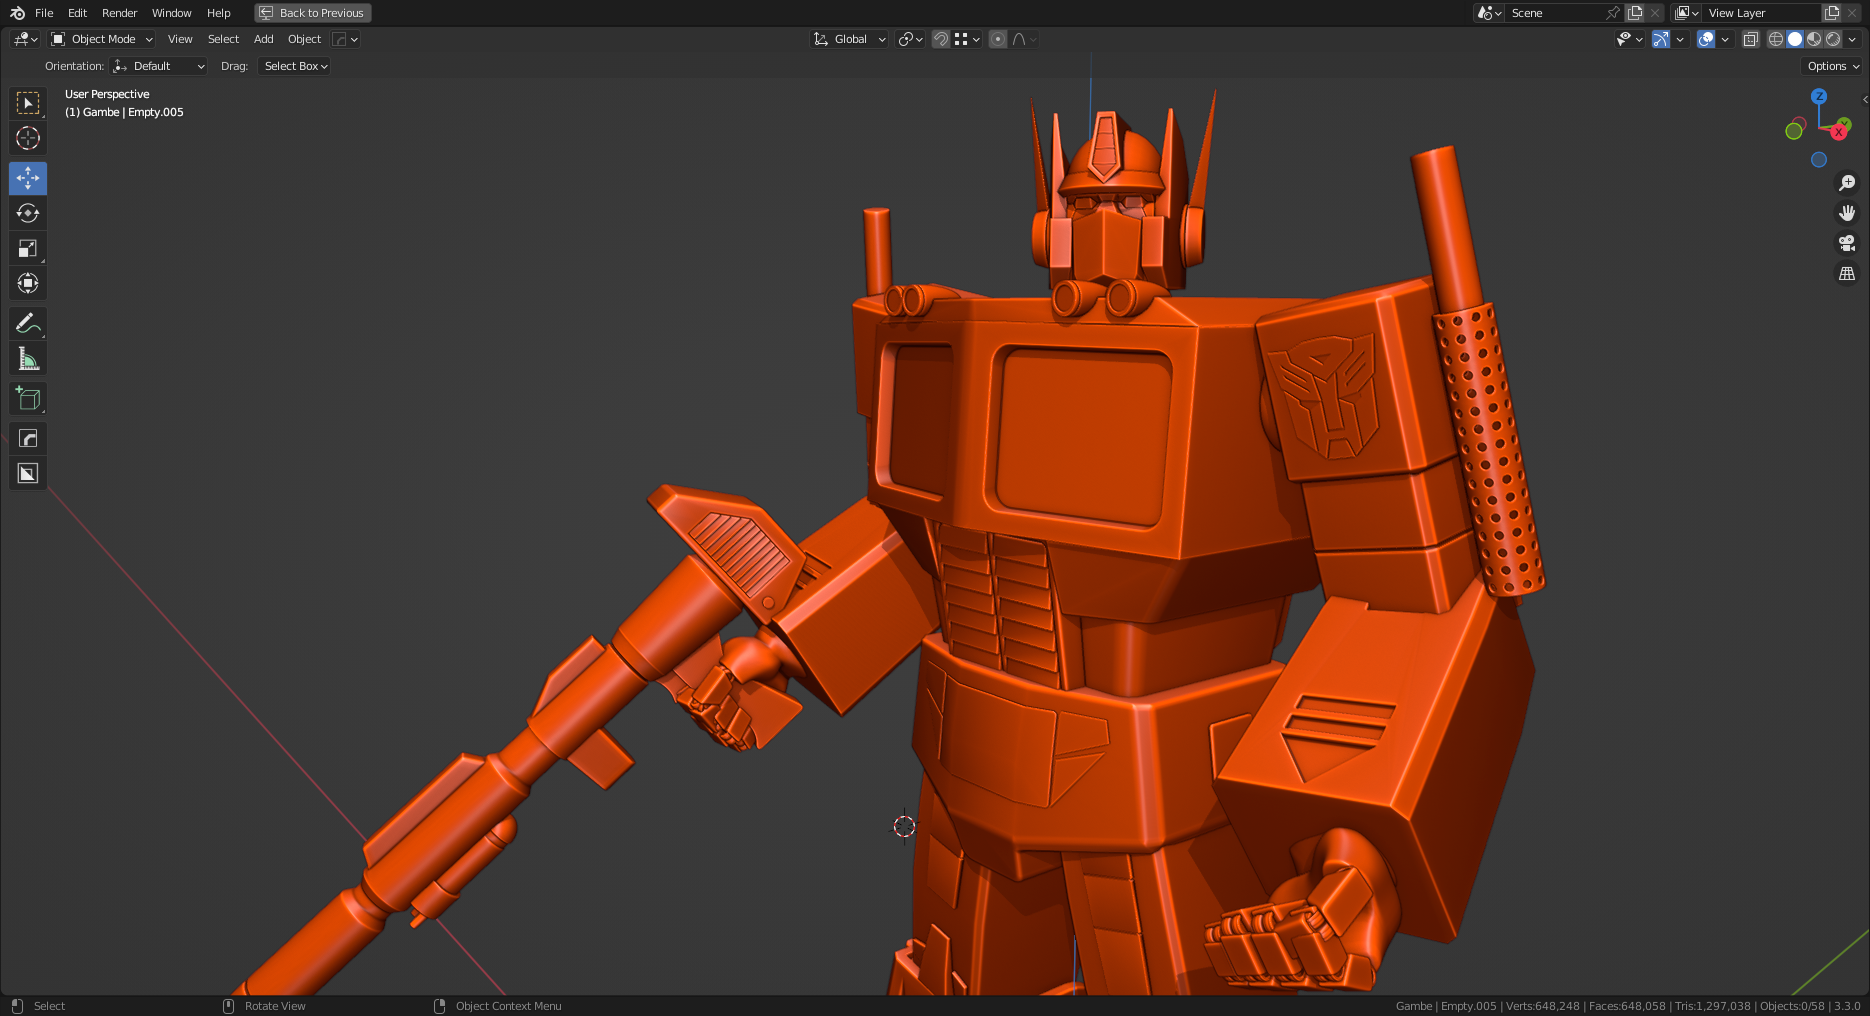Open the File menu
1870x1016 pixels.
pos(44,13)
